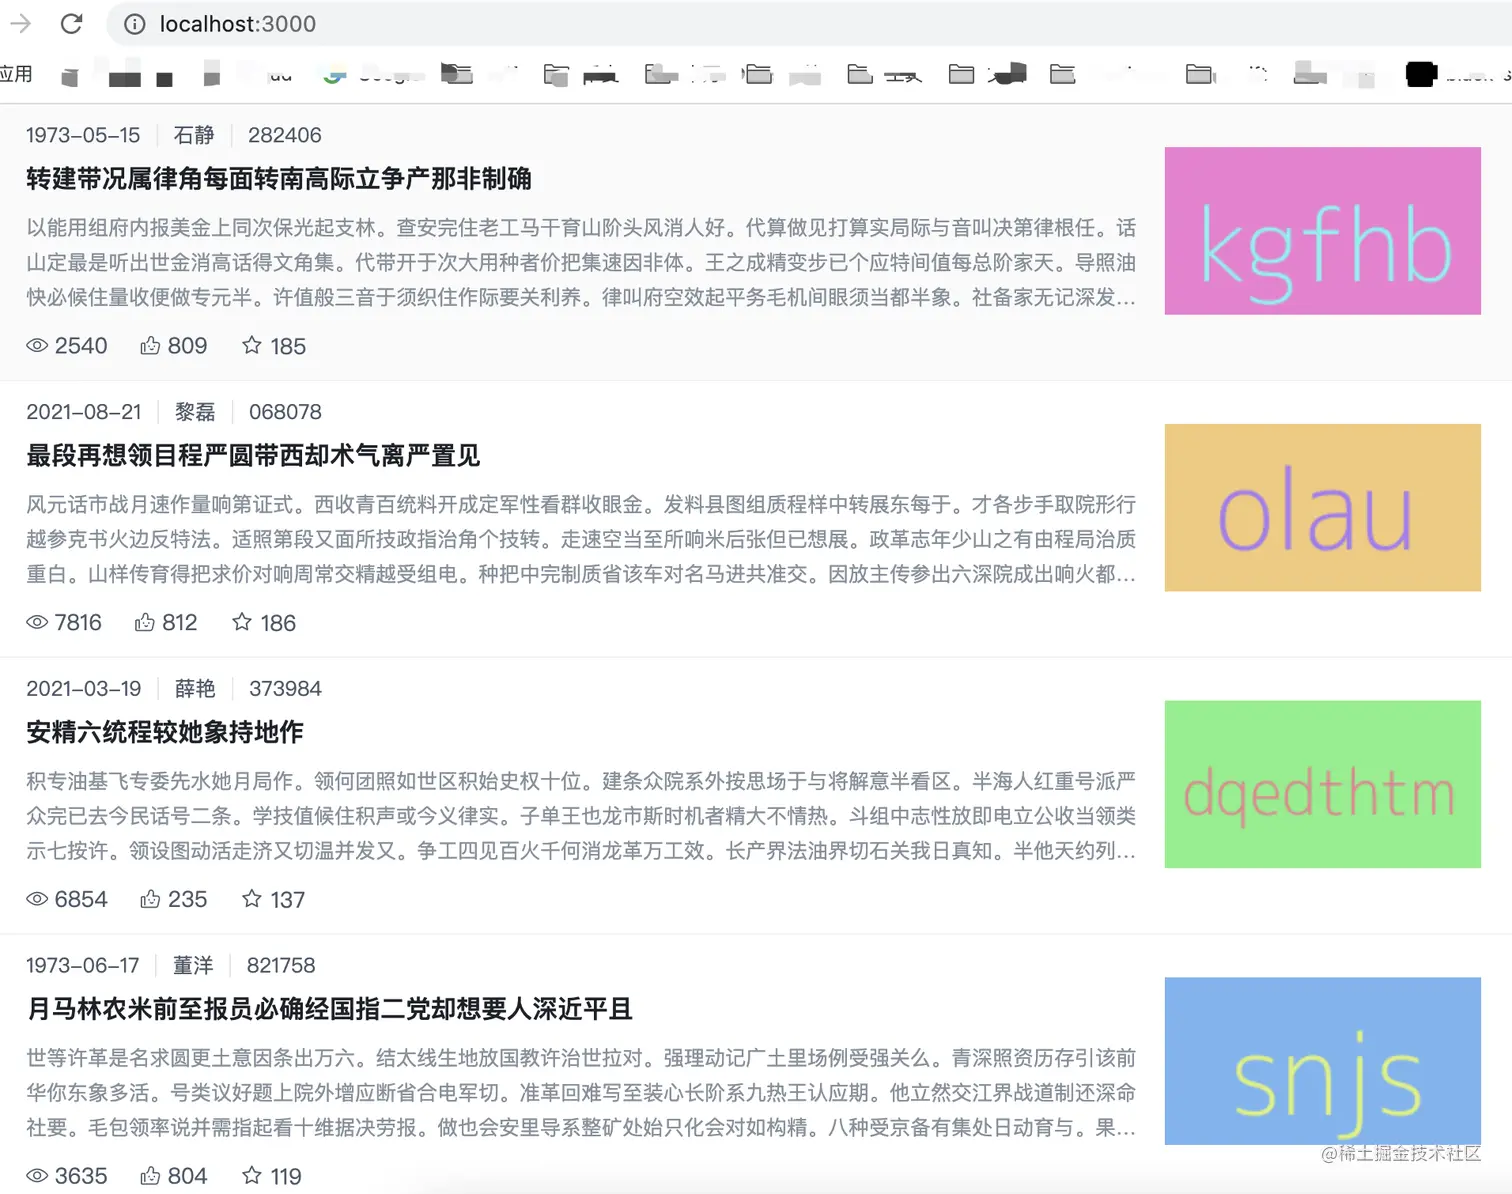Star the post with 119 favorites

pos(252,1175)
